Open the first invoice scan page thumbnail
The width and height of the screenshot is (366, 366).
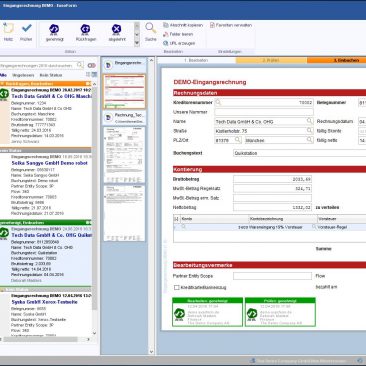coord(124,154)
